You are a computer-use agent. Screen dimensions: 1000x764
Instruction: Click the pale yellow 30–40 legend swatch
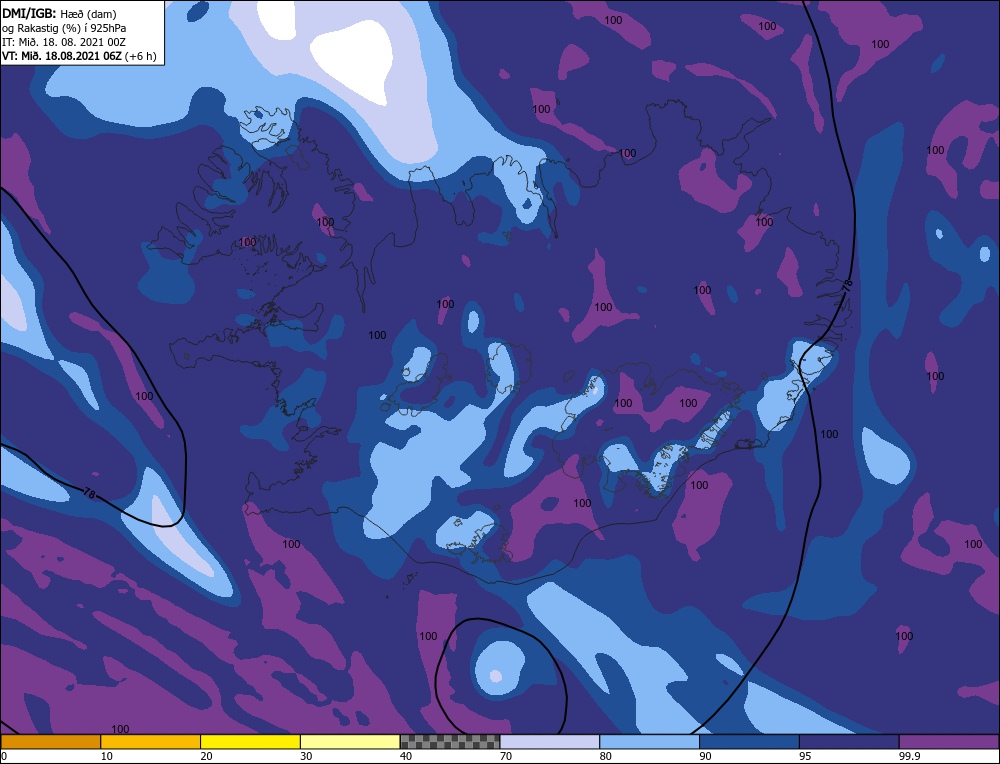coord(350,742)
